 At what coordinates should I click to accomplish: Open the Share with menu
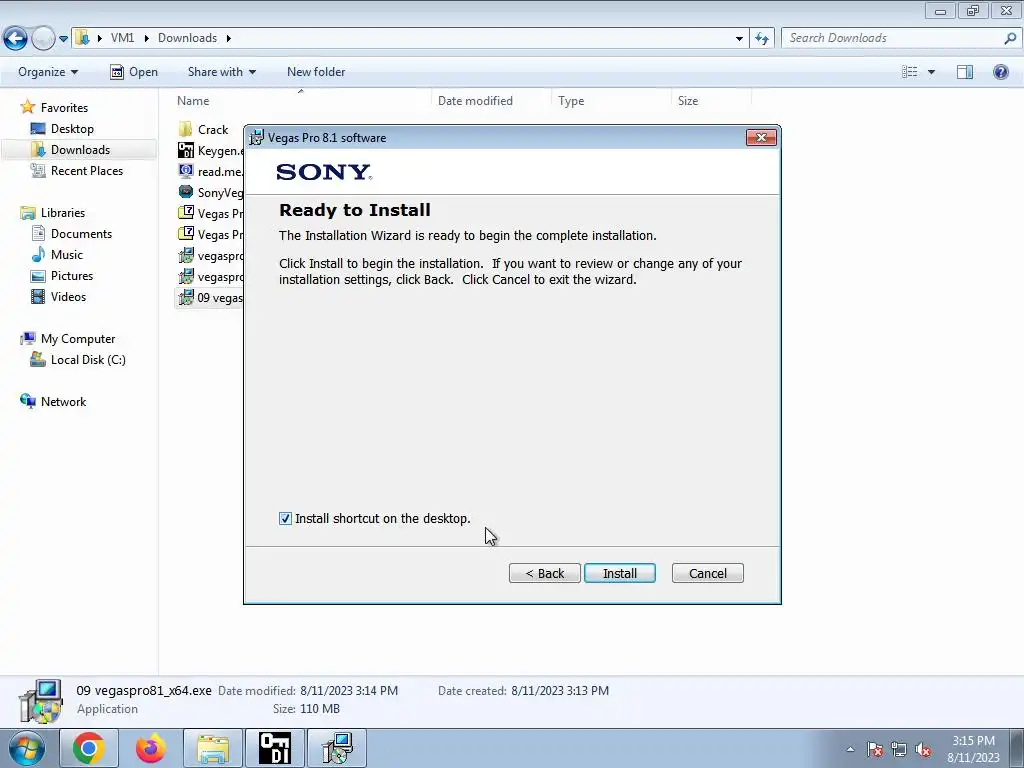coord(221,72)
